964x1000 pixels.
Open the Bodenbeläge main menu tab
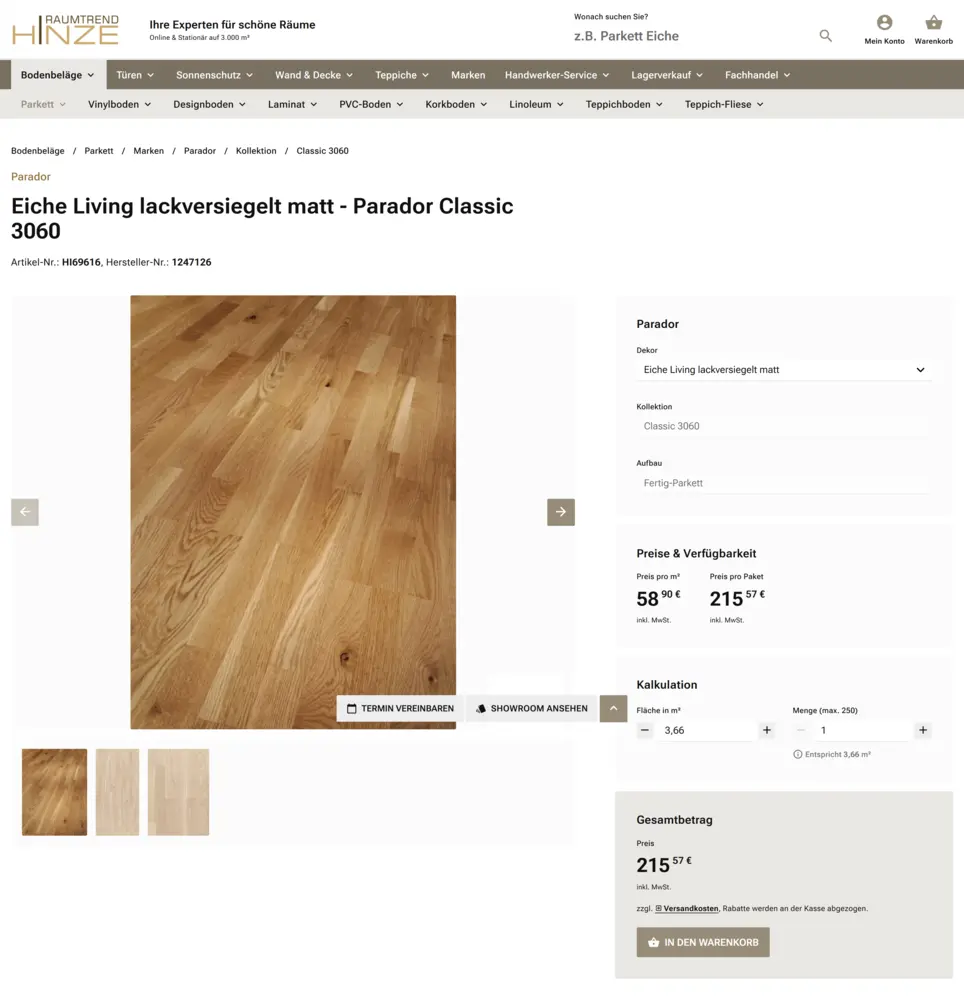click(x=57, y=75)
